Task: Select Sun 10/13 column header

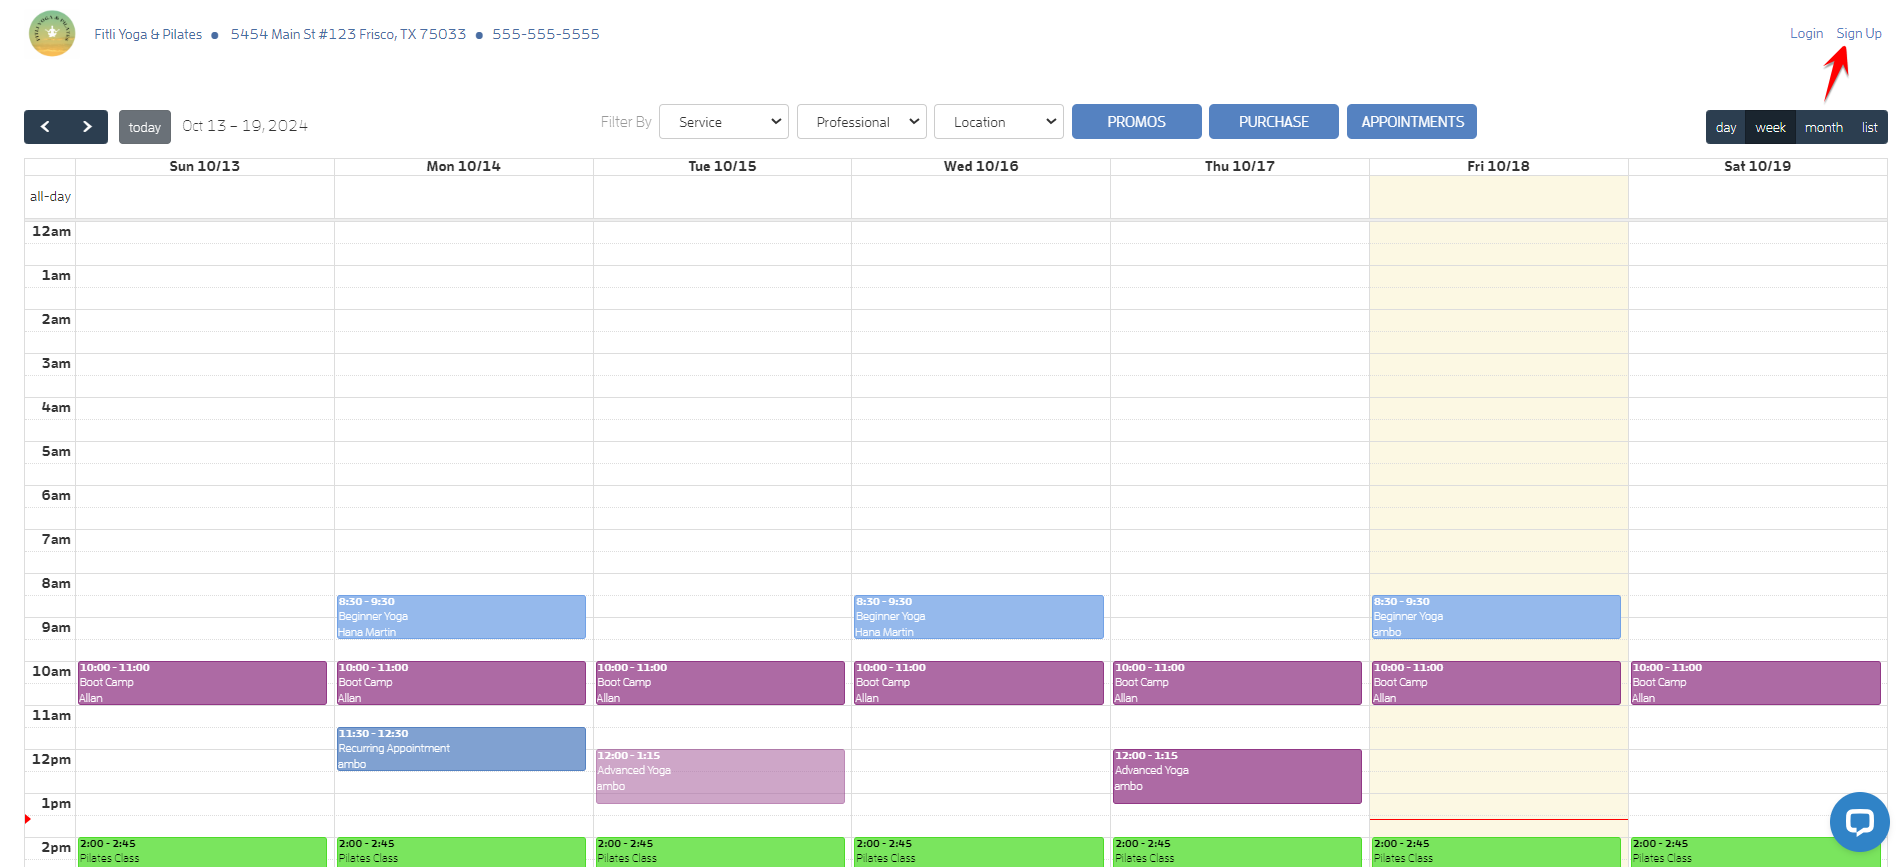Action: tap(205, 166)
